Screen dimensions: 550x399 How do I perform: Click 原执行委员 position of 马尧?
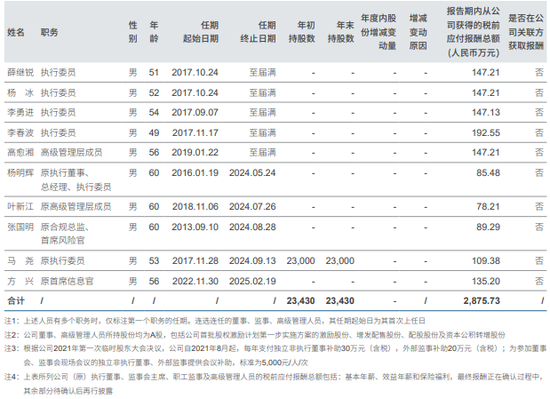coord(62,261)
